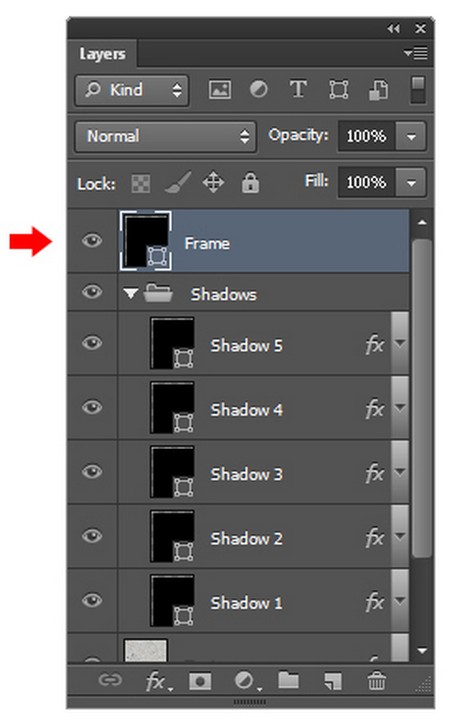Lock position move icon
This screenshot has width=450, height=724.
click(x=213, y=183)
